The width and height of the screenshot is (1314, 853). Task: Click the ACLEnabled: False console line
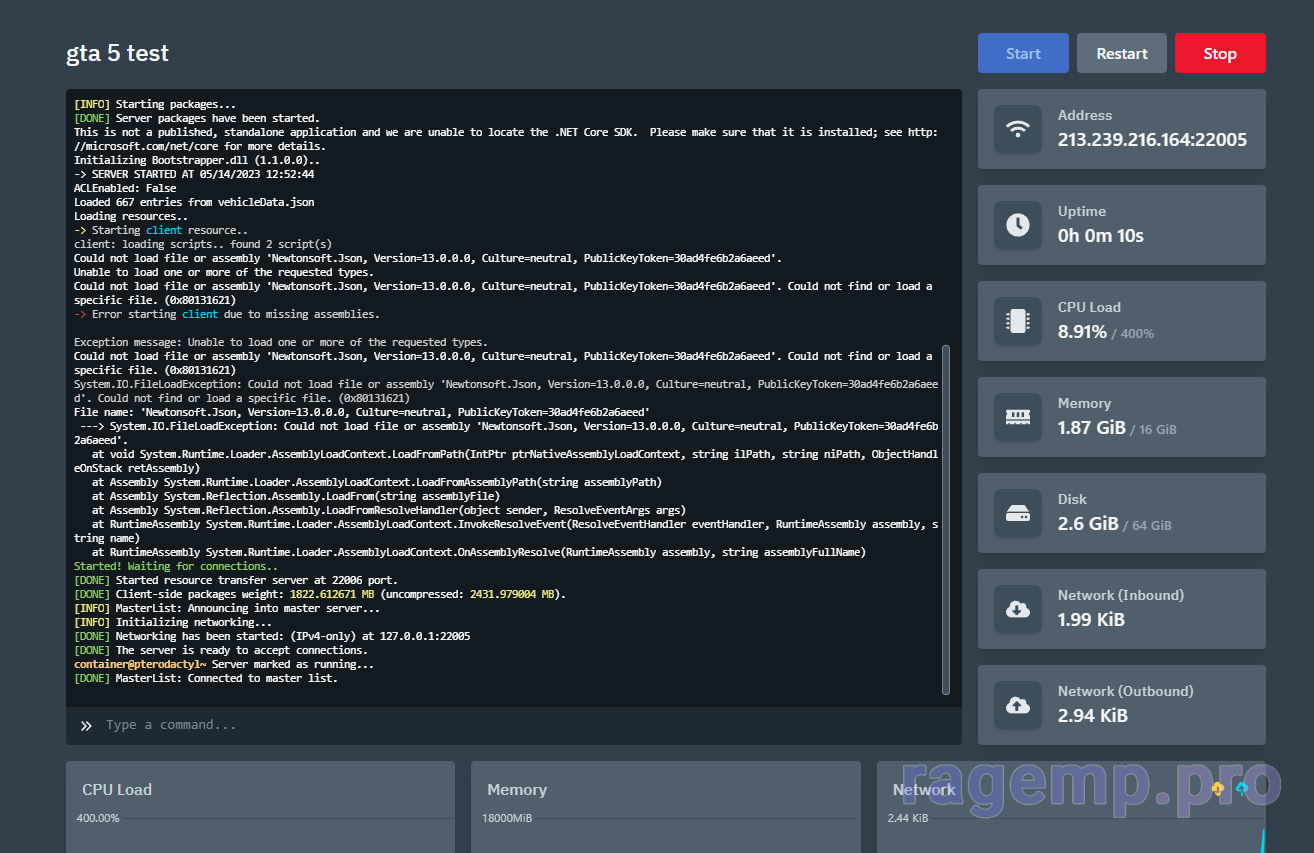click(x=125, y=188)
